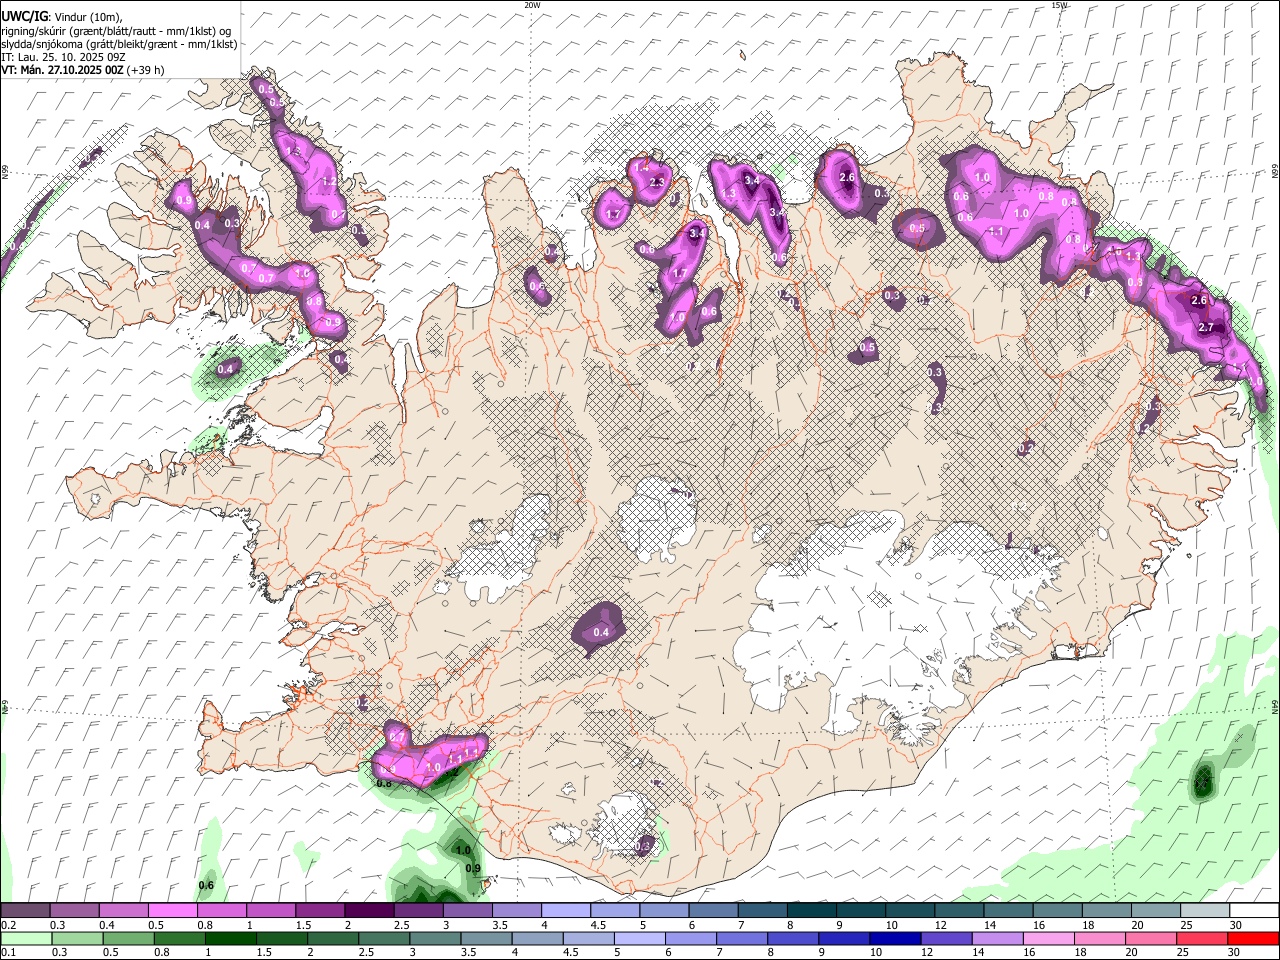Viewport: 1280px width, 960px height.
Task: Click the white snow swatch labeled 30
Action: [1254, 910]
